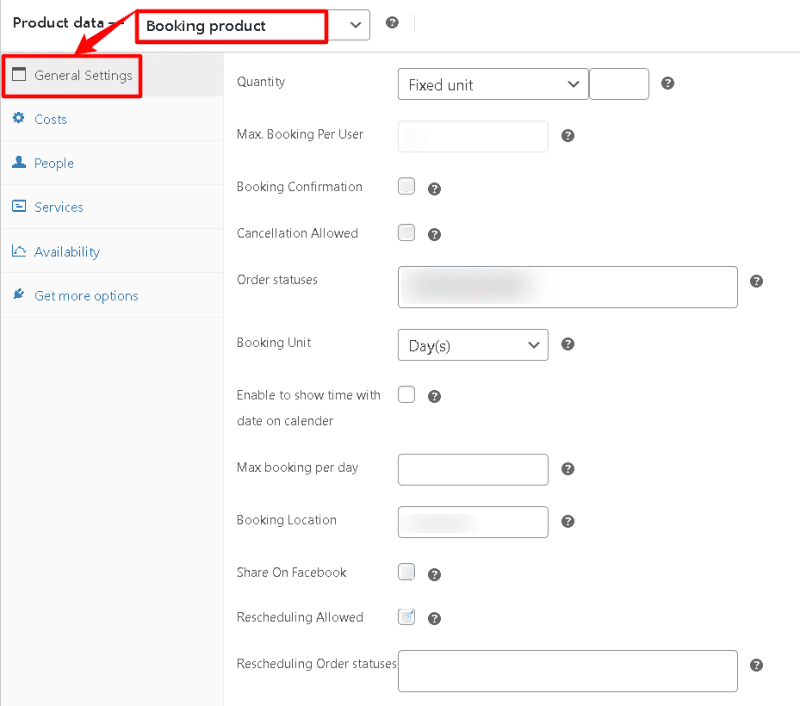Click the People person icon
Screen dimensions: 800x706
[x=21, y=162]
